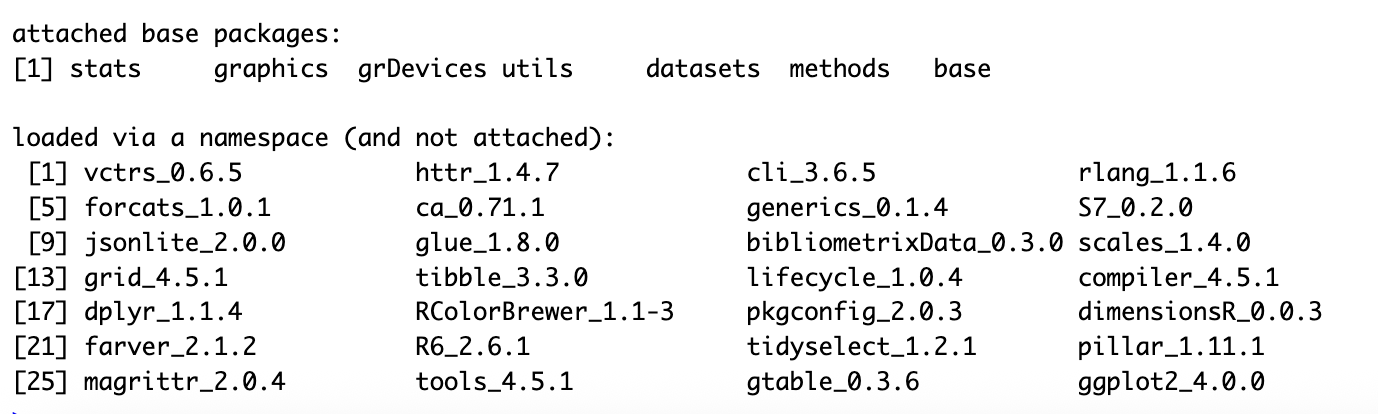Viewport: 1378px width, 414px height.
Task: Click the cli_3.6.5 package text
Action: 811,173
